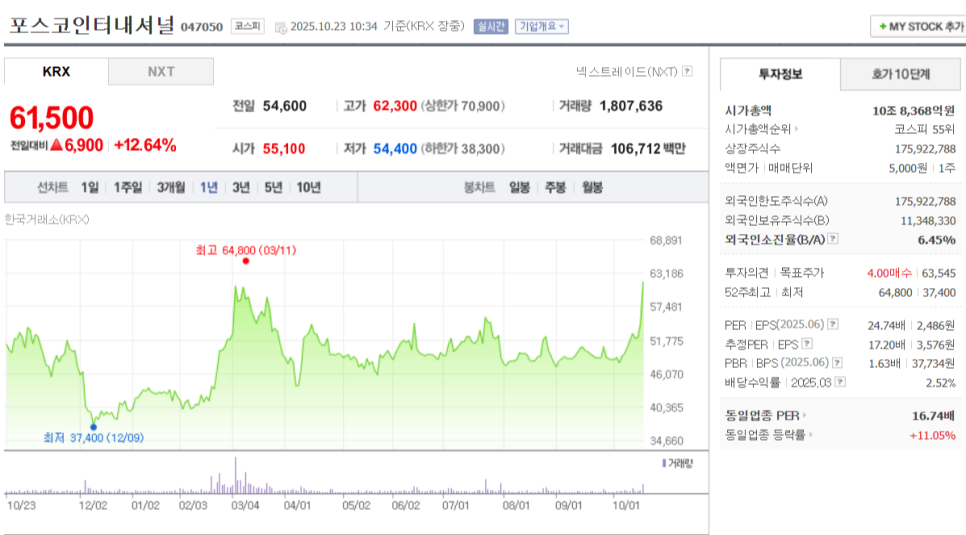The width and height of the screenshot is (966, 535).
Task: Click market cap 10조 8,368억원
Action: 914,111
